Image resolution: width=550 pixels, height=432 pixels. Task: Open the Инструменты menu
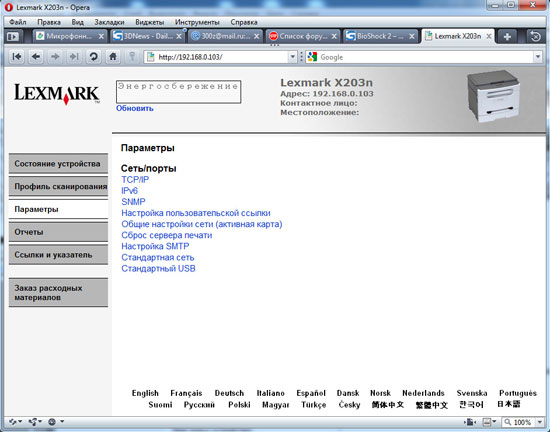coord(197,22)
